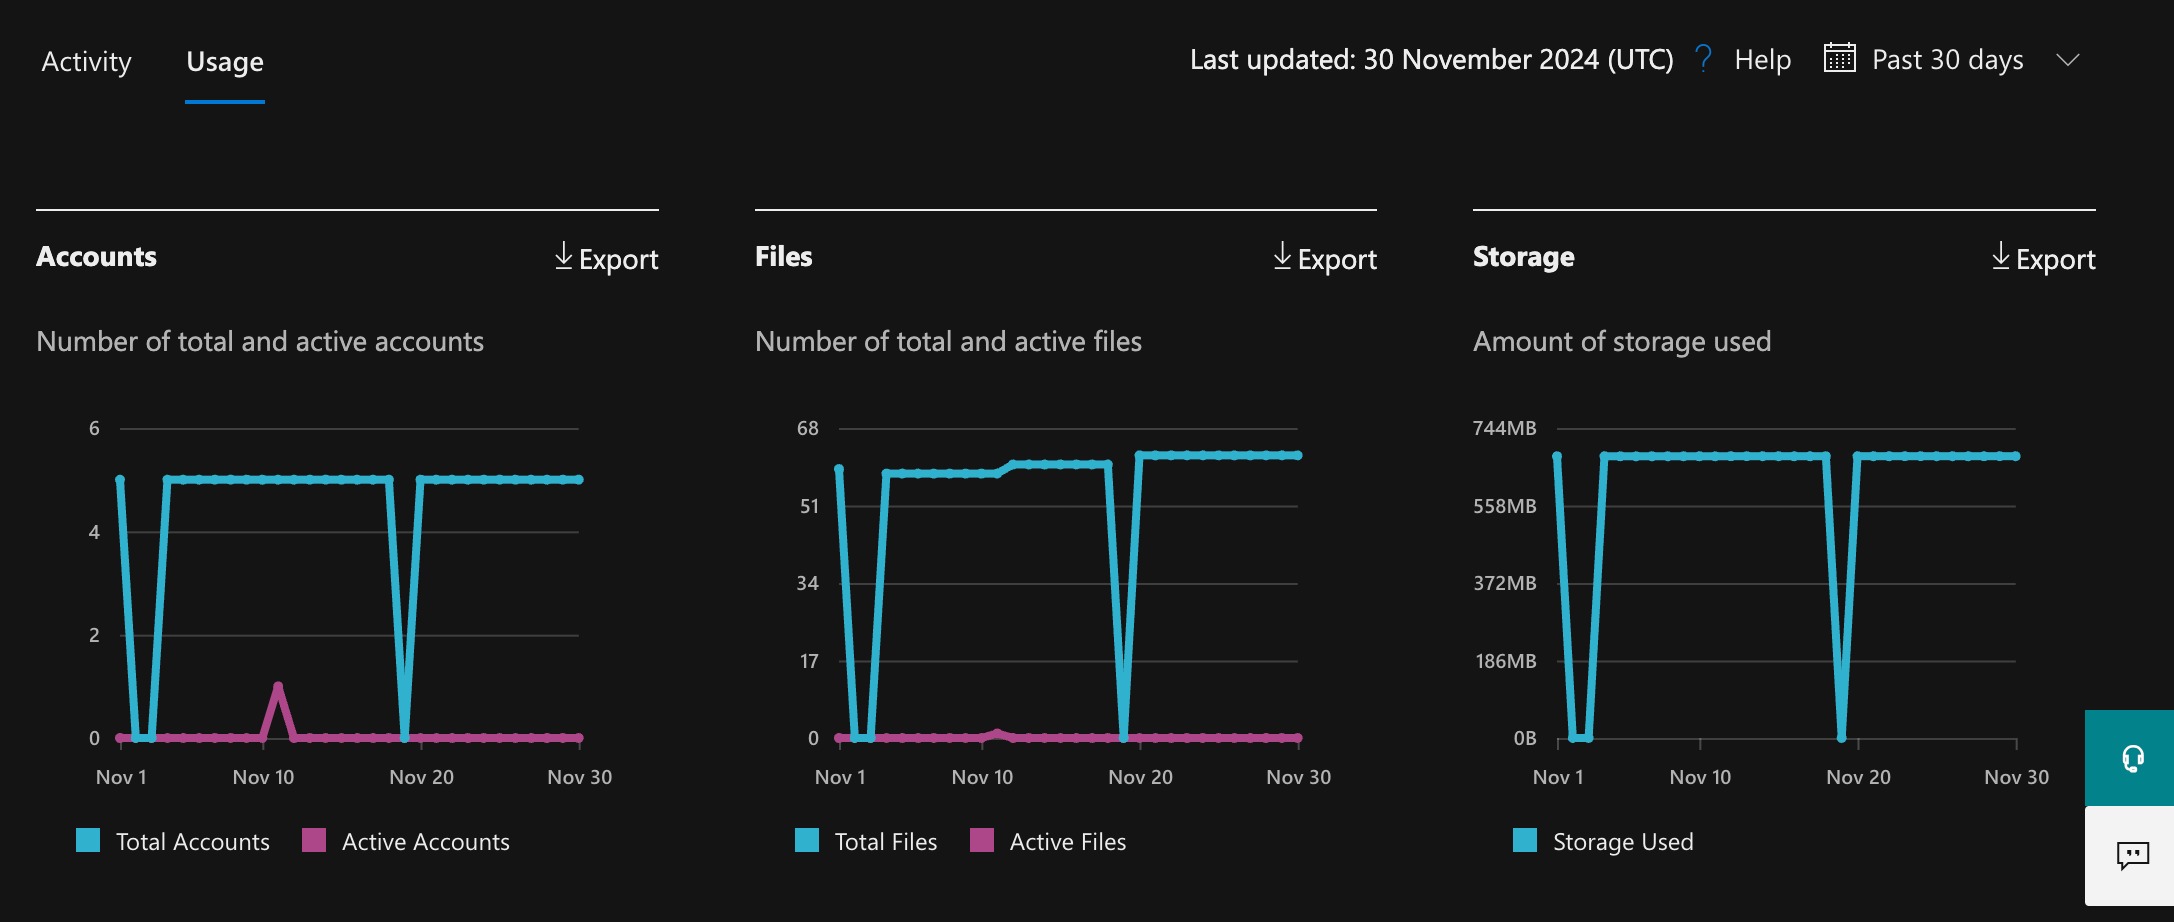Click the Active Accounts legend label
2174x922 pixels.
(x=426, y=842)
